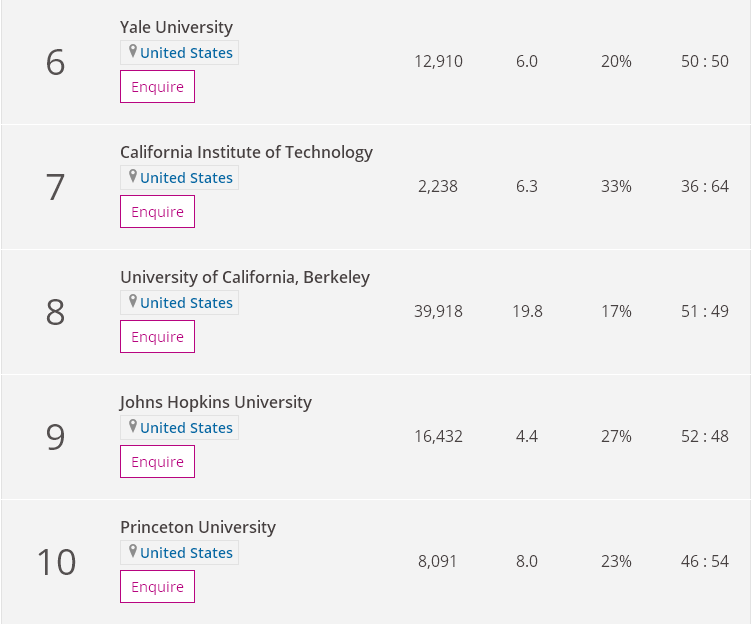The width and height of the screenshot is (751, 624).
Task: Click the location pin icon beside Yale's United States
Action: pyautogui.click(x=132, y=52)
